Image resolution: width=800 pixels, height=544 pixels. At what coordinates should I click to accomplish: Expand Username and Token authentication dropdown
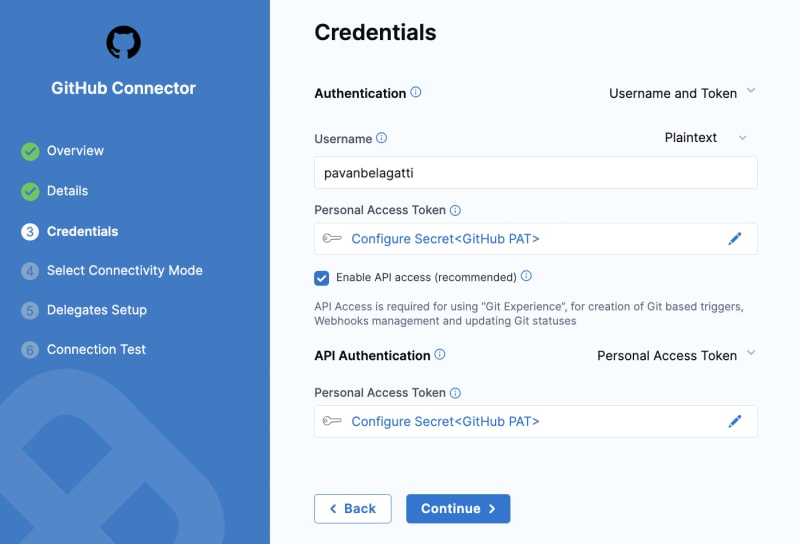(682, 93)
